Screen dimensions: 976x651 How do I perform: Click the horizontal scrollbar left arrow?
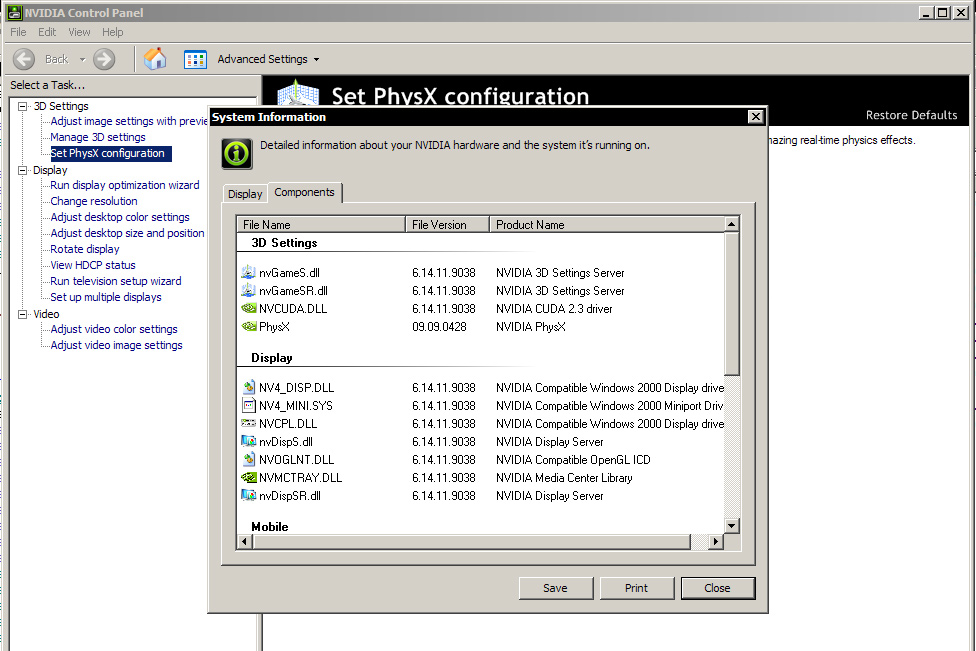245,541
